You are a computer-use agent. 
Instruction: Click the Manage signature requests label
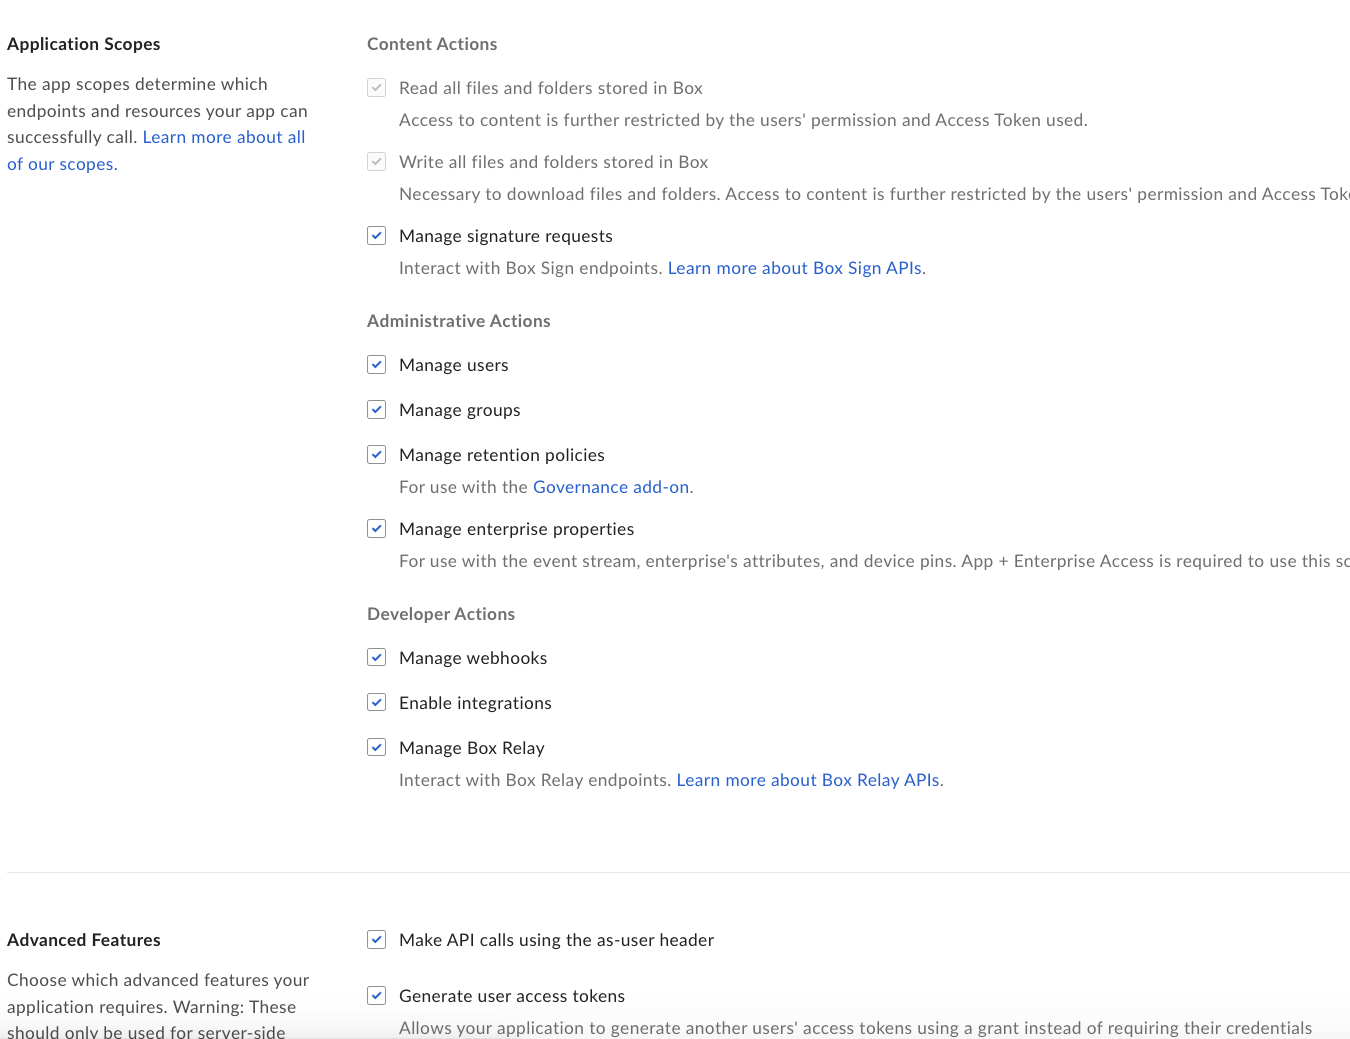505,236
